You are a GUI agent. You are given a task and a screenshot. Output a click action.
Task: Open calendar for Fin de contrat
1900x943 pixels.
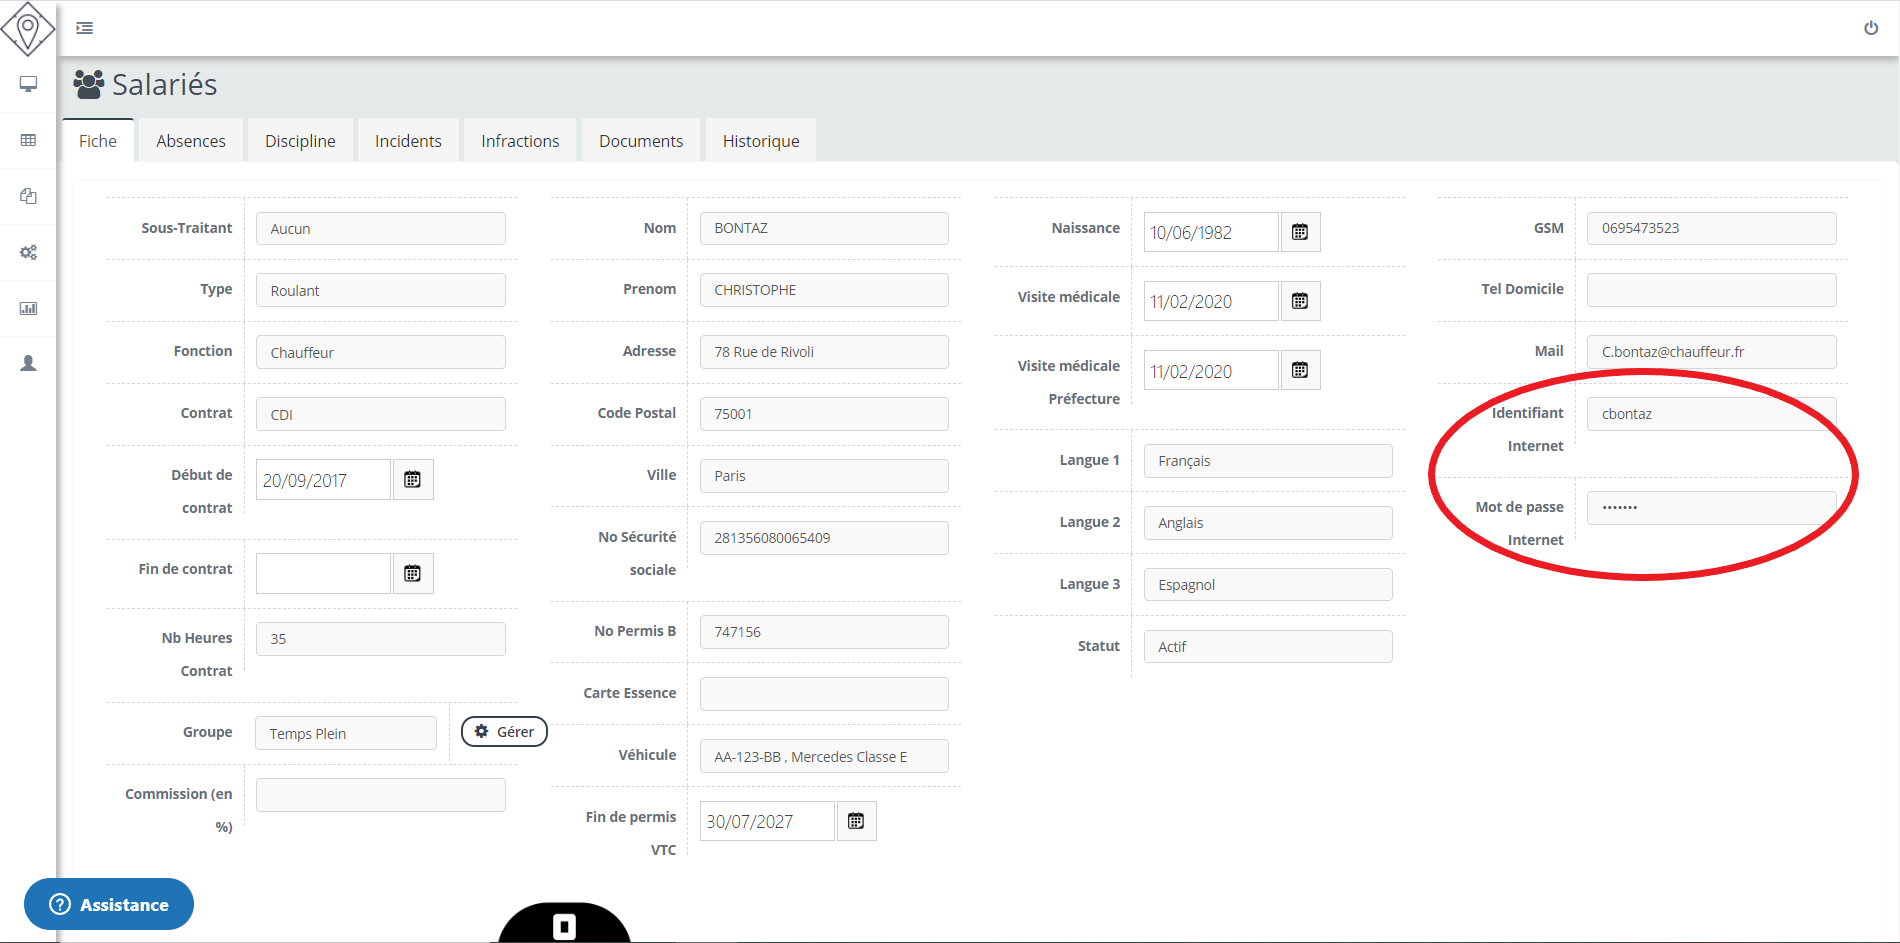[412, 573]
